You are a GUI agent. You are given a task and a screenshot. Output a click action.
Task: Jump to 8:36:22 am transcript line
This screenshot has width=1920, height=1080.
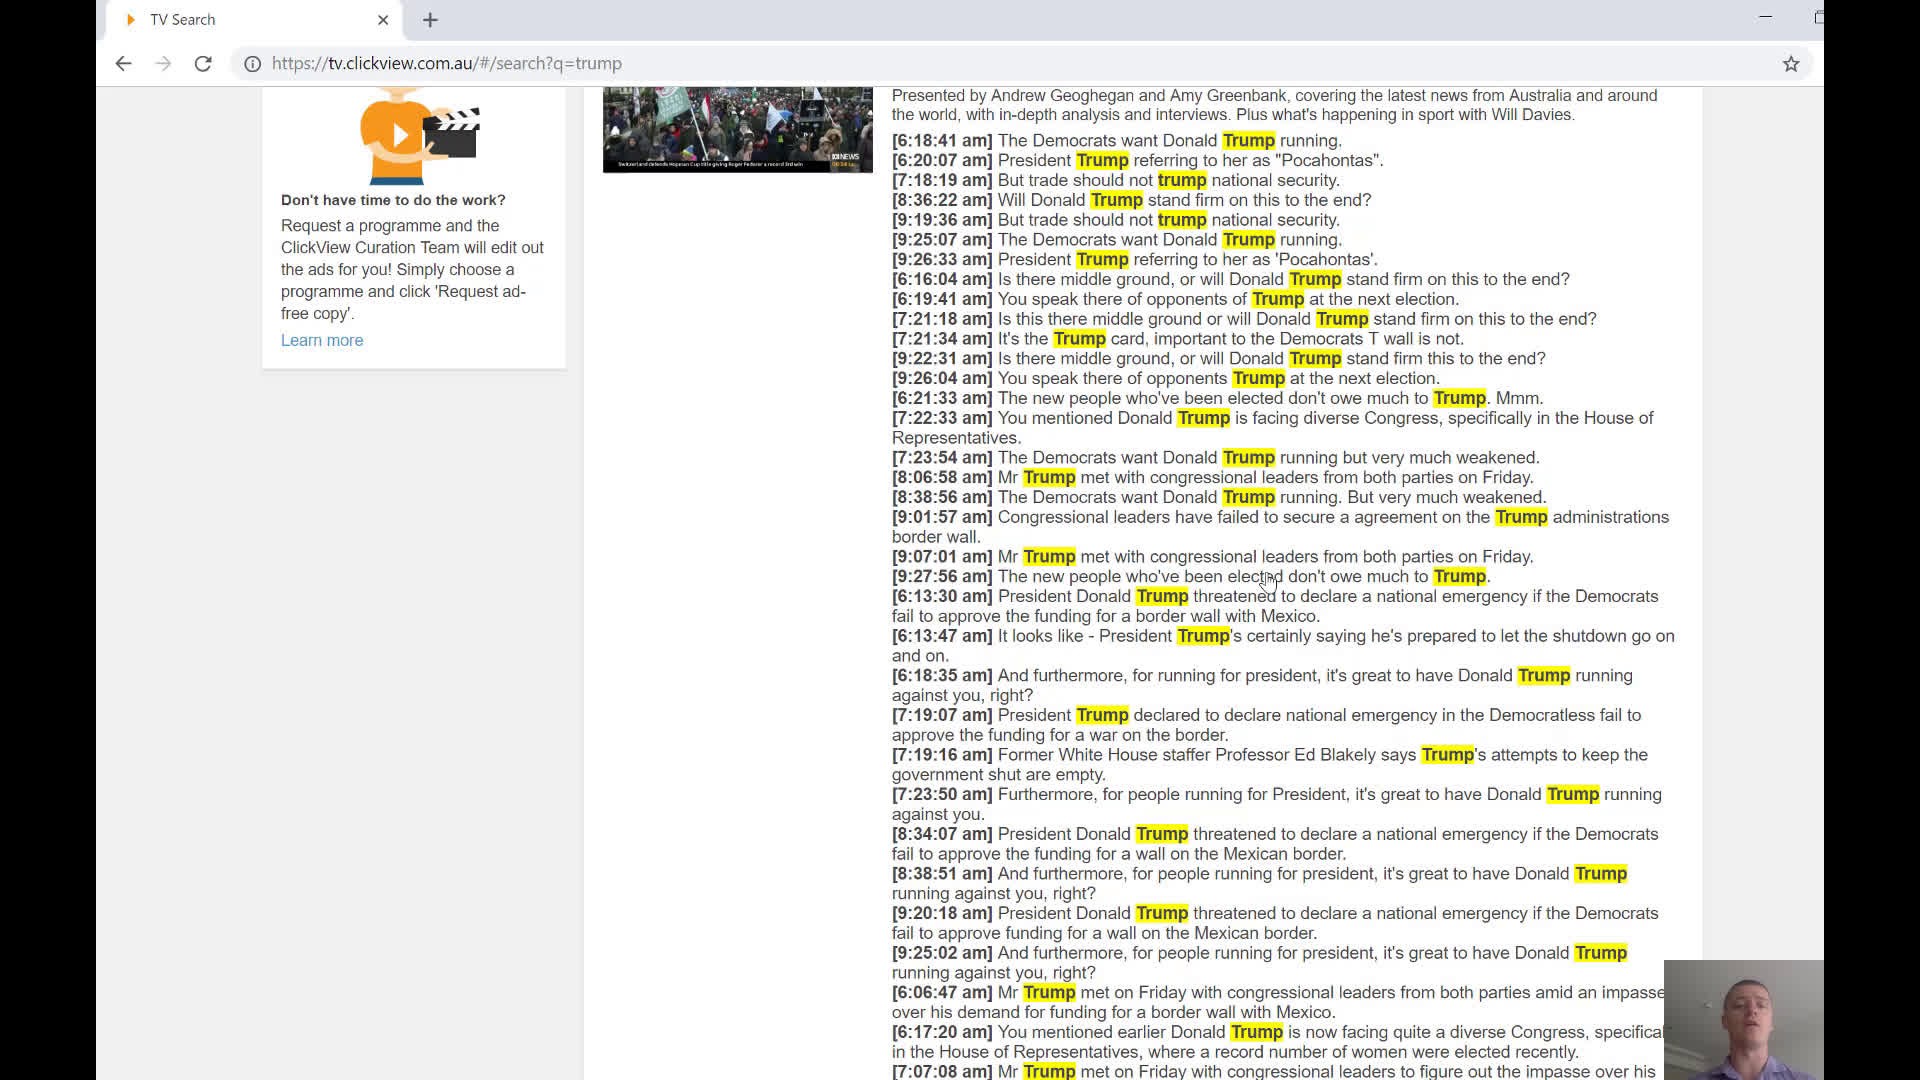click(942, 200)
